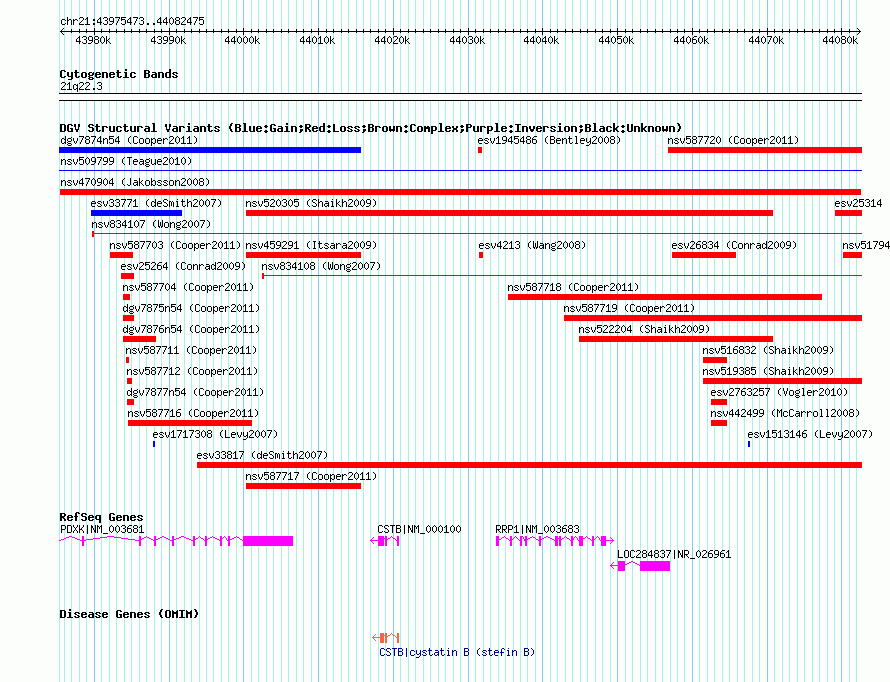Click nsv470904 (Jakobsson2008) label
Image resolution: width=890 pixels, height=682 pixels.
[x=135, y=182]
